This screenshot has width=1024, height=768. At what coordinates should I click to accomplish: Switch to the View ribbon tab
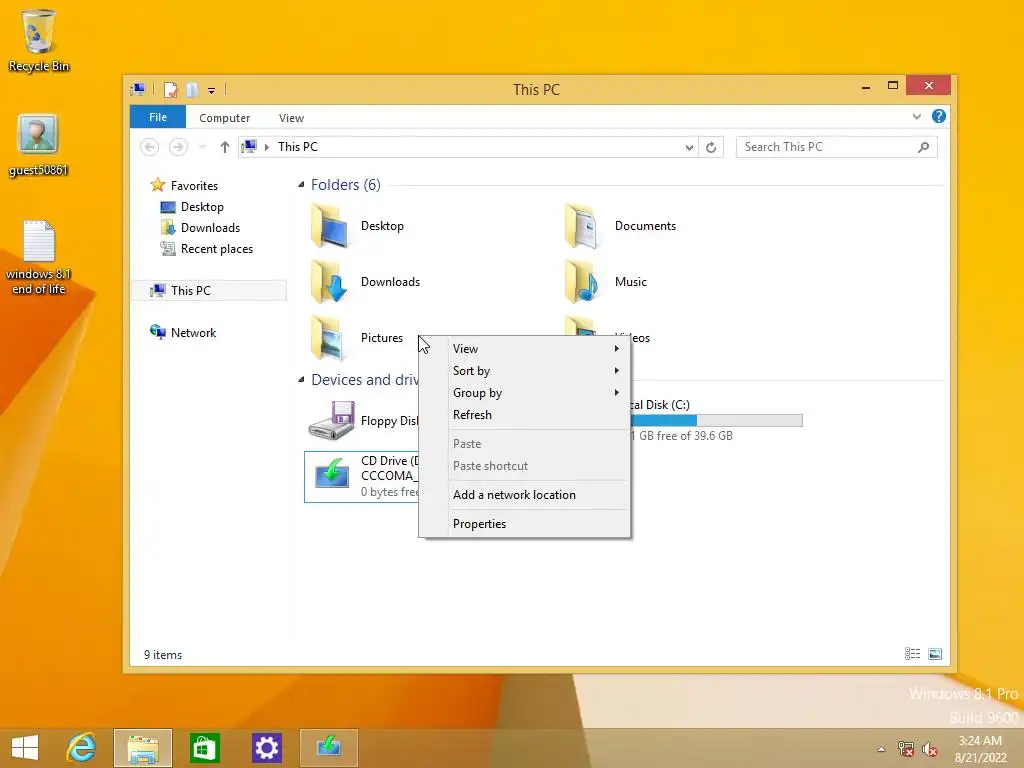pyautogui.click(x=291, y=118)
